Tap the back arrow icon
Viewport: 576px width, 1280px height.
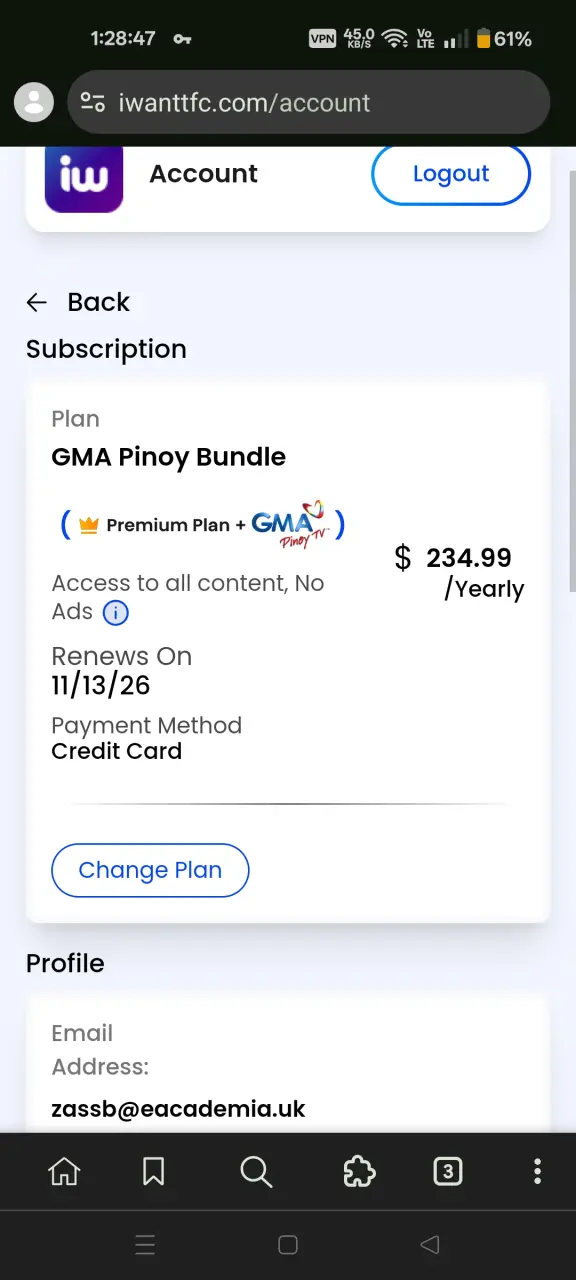[37, 302]
